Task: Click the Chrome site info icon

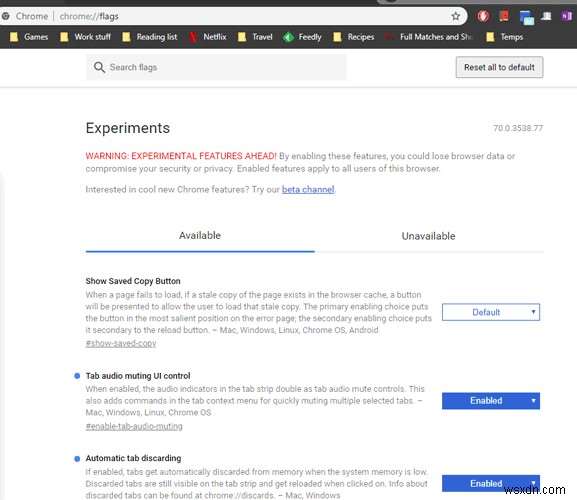Action: 6,16
